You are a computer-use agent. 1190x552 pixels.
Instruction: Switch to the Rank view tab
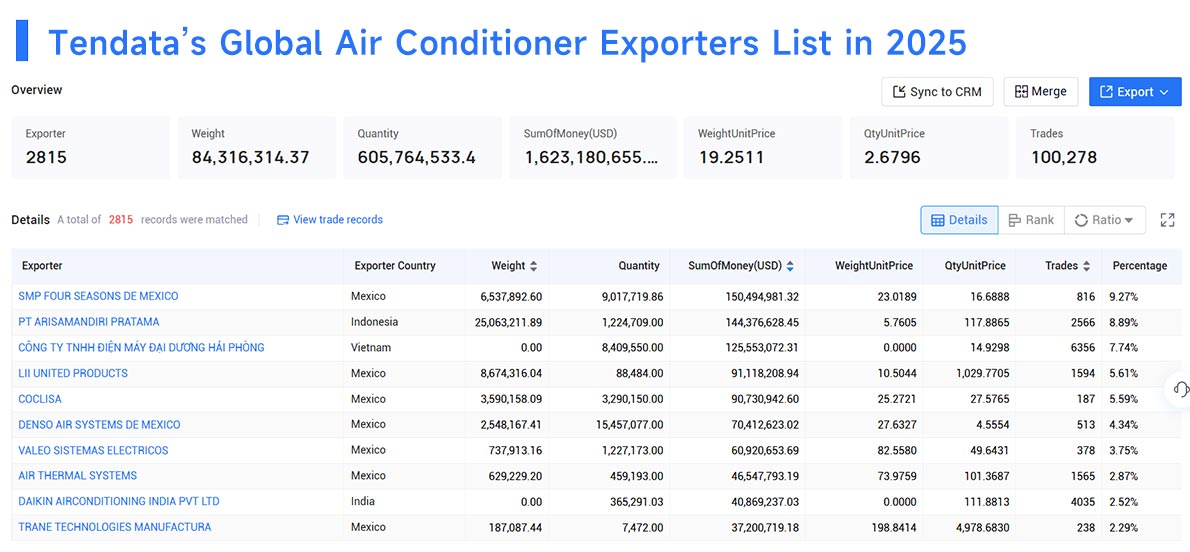[x=1031, y=220]
